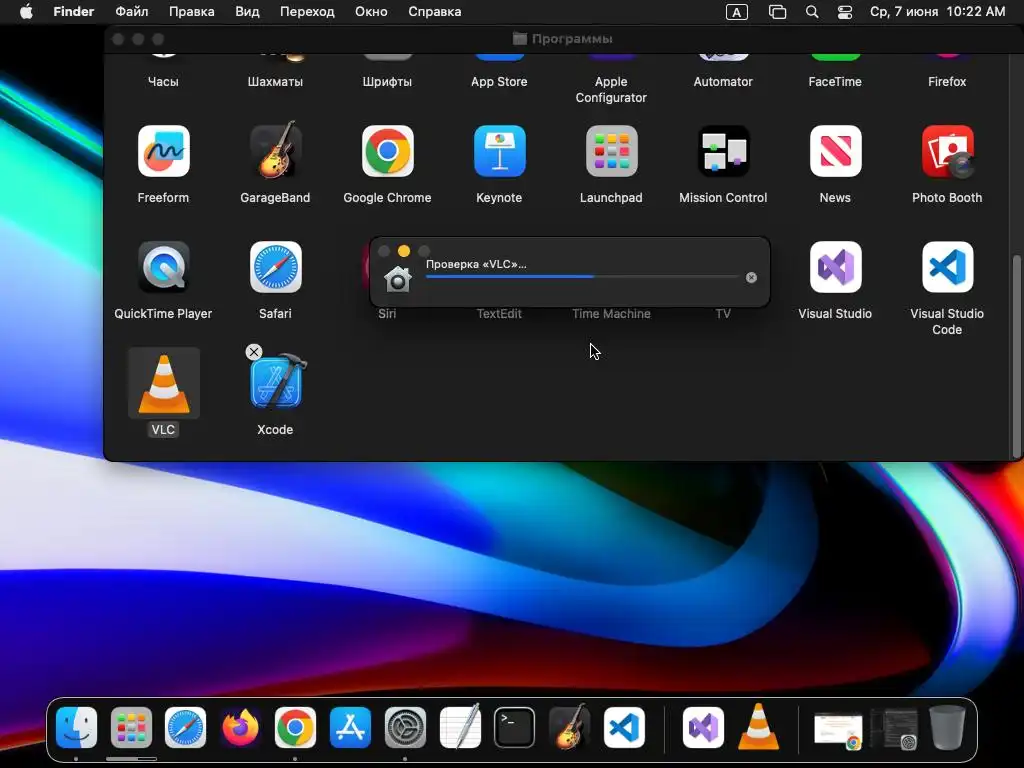Open the News app icon
Viewport: 1024px width, 768px height.
point(835,152)
